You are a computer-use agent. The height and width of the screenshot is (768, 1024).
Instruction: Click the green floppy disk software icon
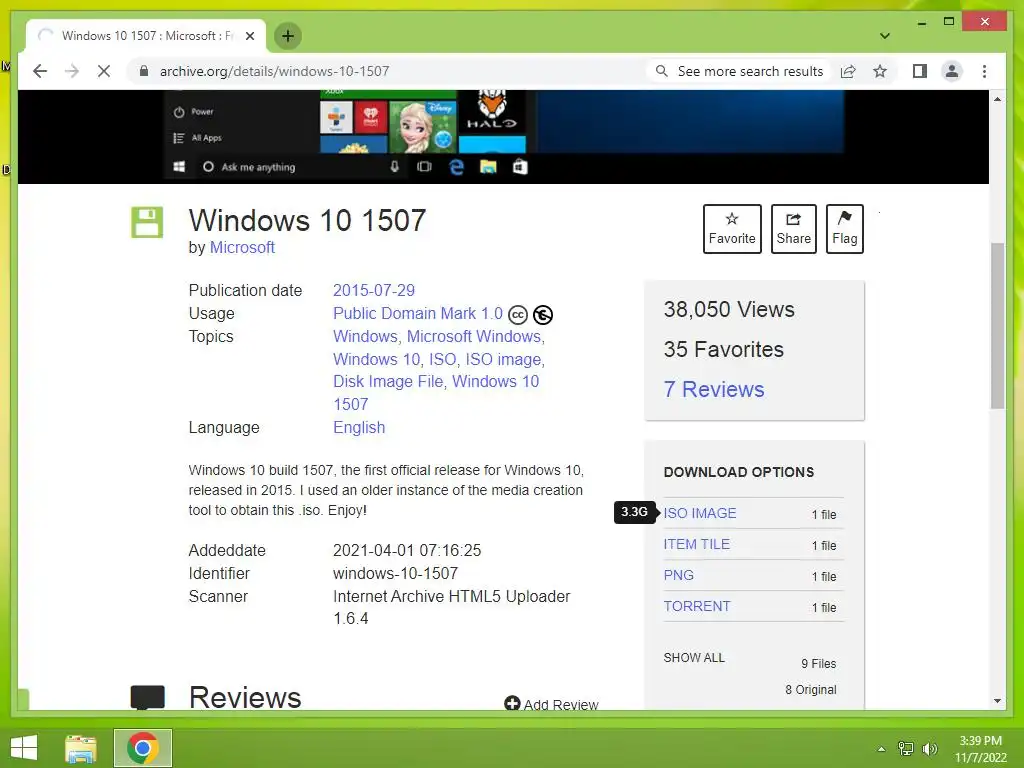147,222
